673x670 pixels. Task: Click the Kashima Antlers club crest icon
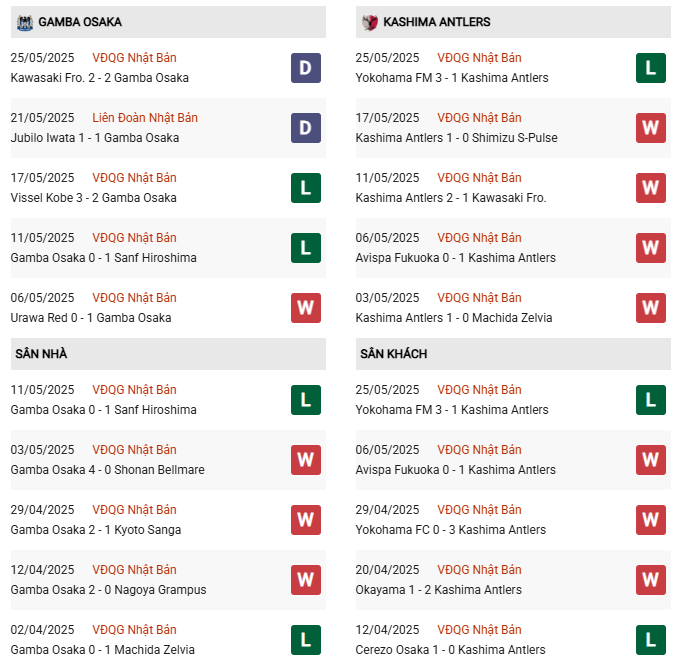point(370,22)
